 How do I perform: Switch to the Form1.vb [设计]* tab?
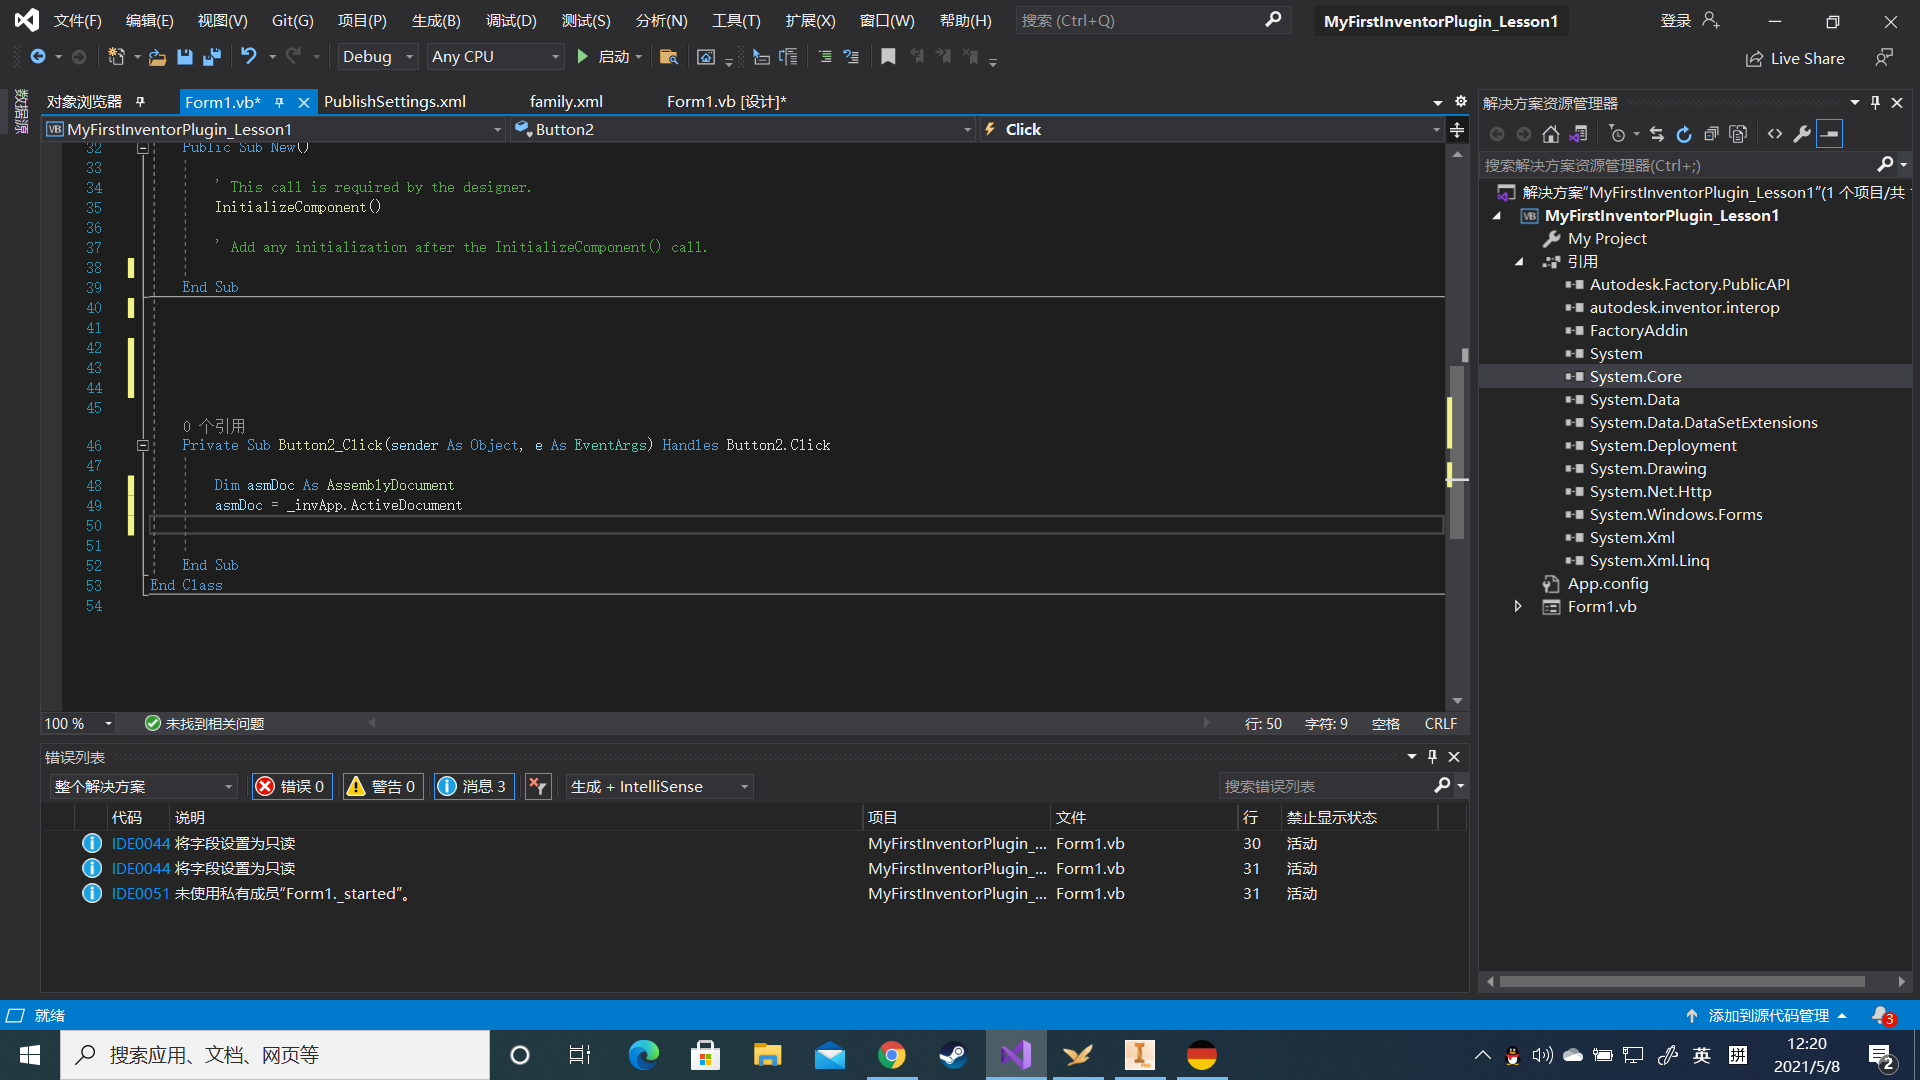(727, 102)
